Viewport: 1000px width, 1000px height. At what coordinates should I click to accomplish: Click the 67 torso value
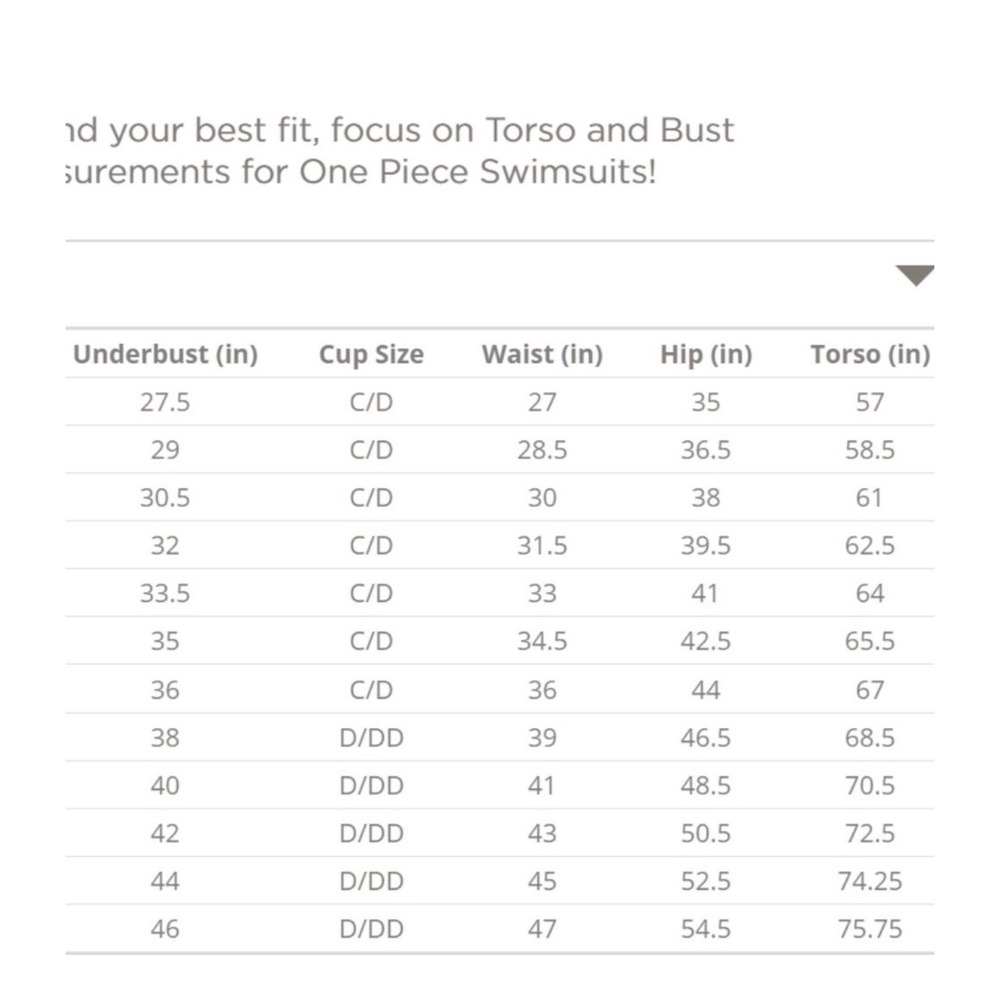click(x=870, y=690)
